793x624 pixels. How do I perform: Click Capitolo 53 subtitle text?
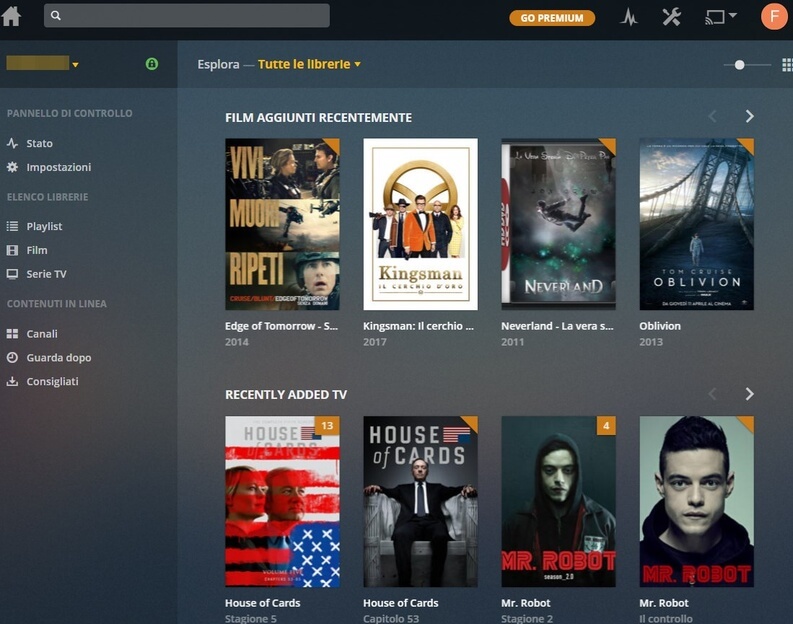pos(391,618)
